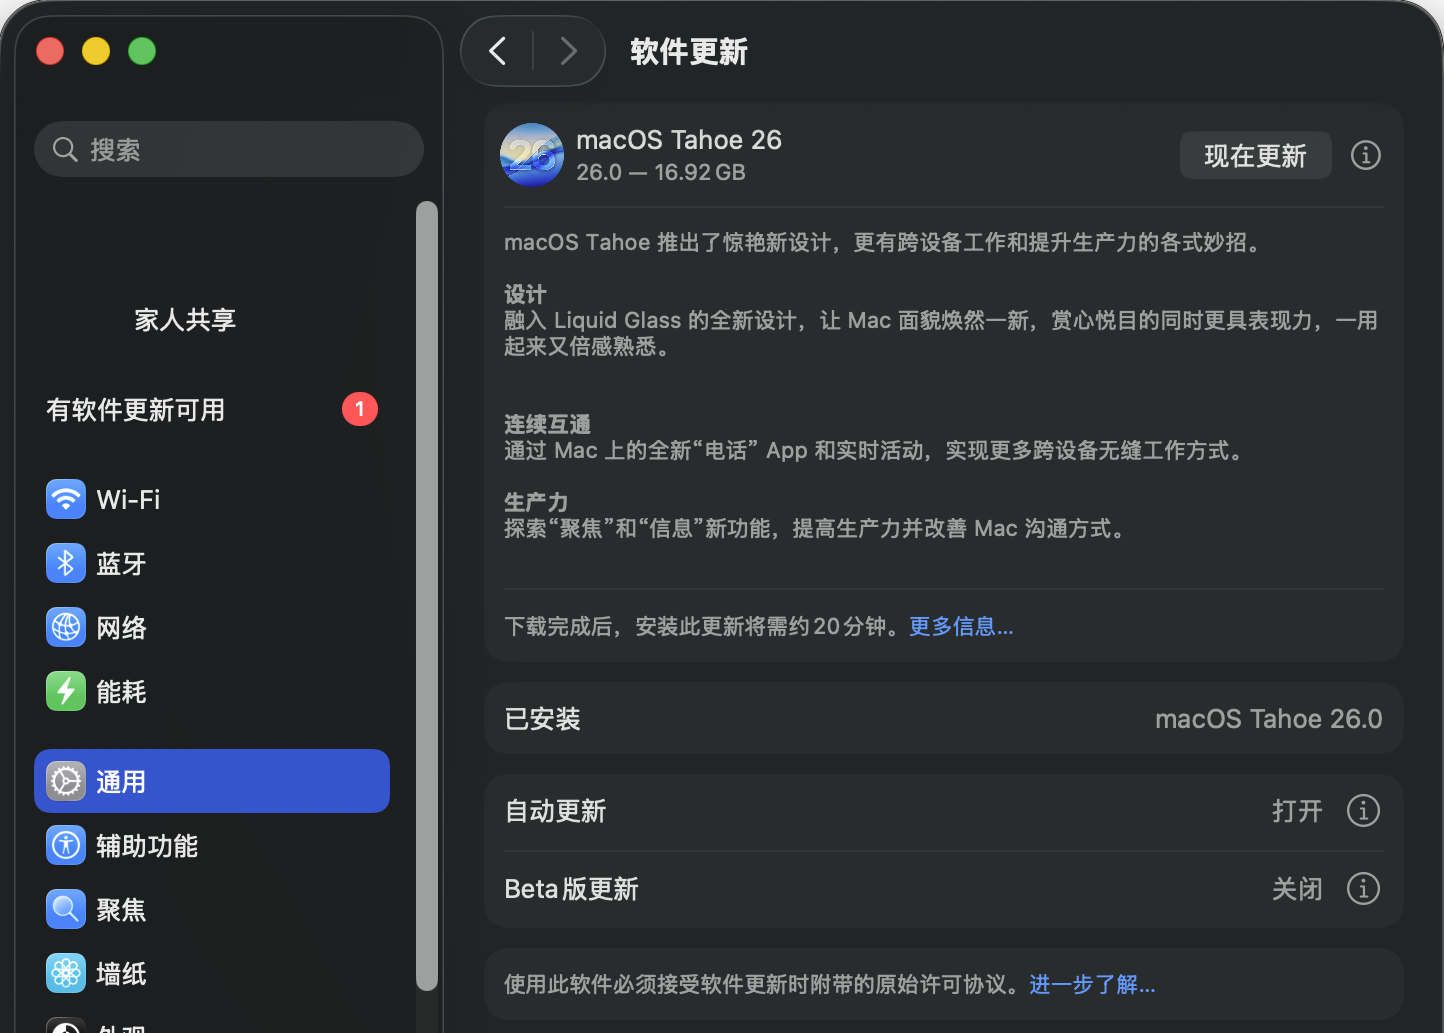Click the Spotlight (聚焦) magnifier icon
The image size is (1444, 1033).
[66, 909]
